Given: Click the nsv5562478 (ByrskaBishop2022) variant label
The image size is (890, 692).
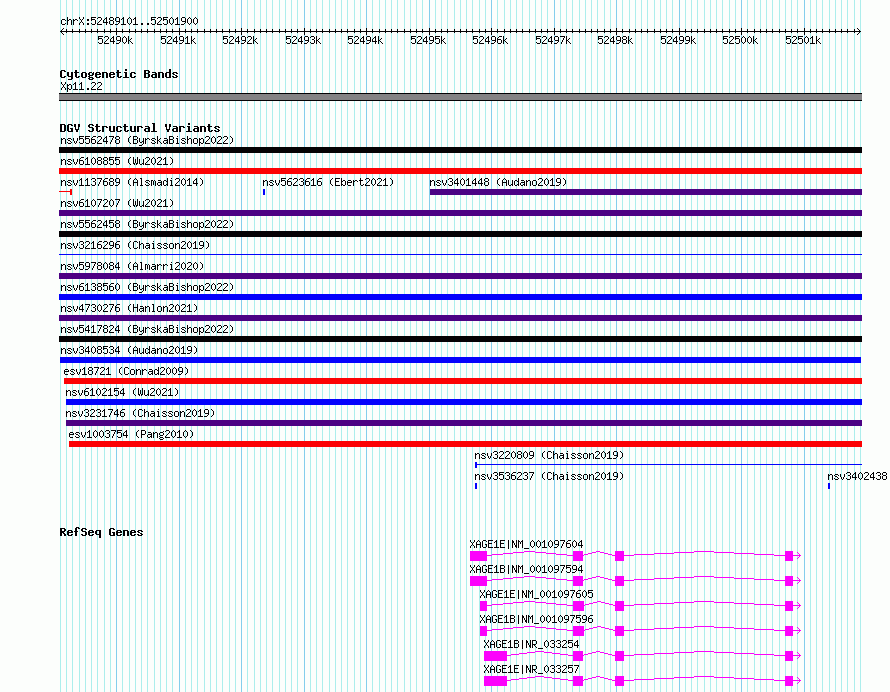Looking at the screenshot, I should click(x=147, y=140).
